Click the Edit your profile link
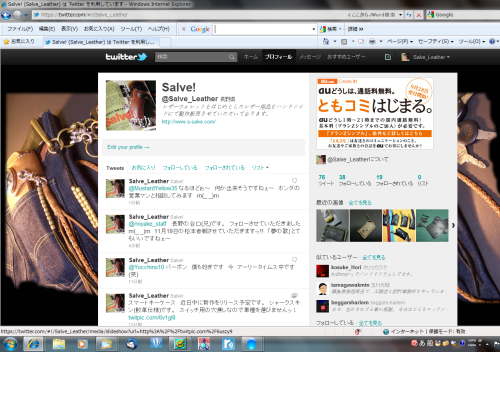 pos(128,147)
